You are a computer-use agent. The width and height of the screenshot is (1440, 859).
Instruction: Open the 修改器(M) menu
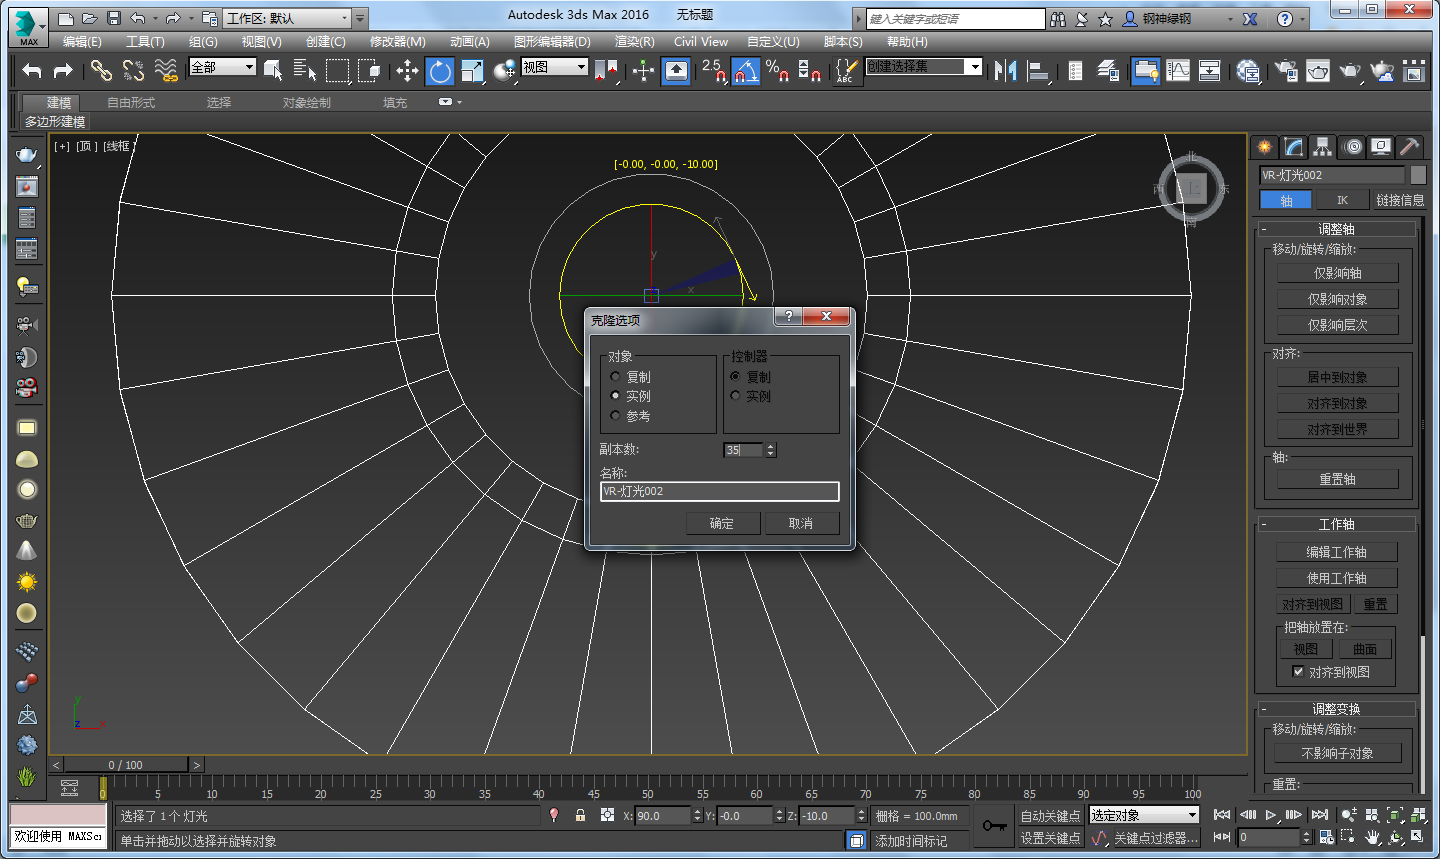coord(398,42)
